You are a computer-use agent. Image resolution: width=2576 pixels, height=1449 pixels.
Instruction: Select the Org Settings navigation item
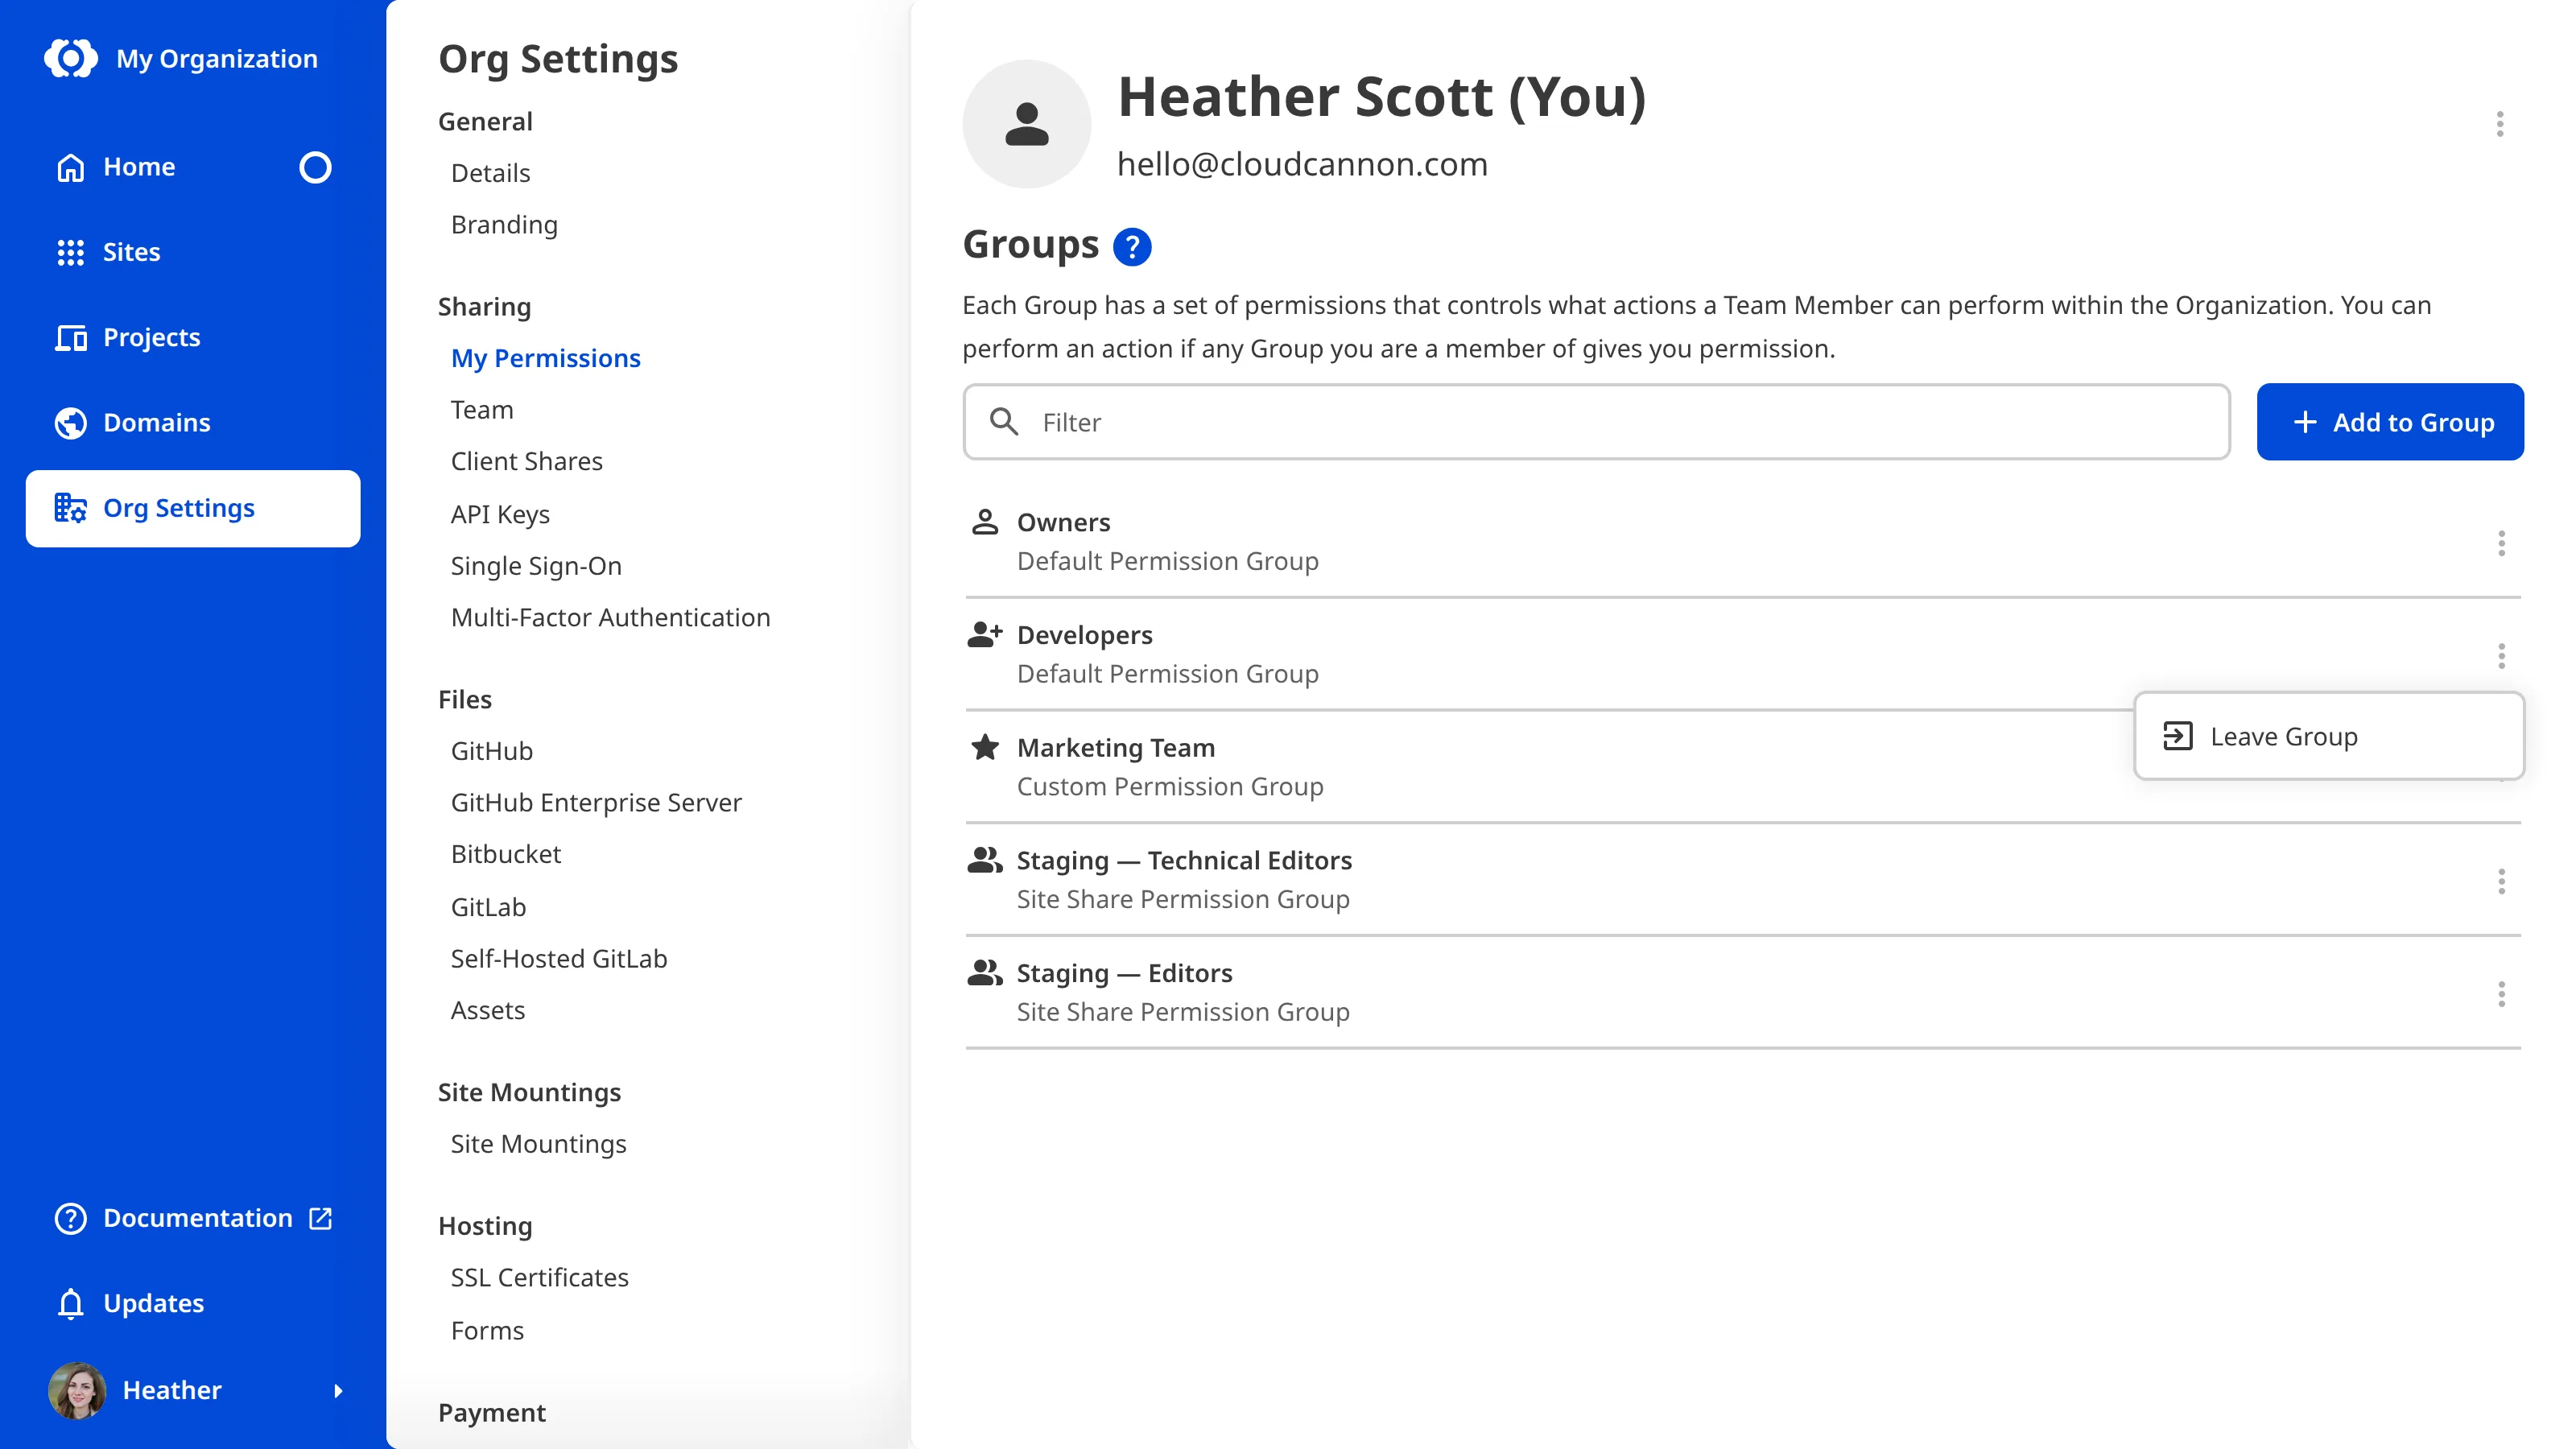192,508
